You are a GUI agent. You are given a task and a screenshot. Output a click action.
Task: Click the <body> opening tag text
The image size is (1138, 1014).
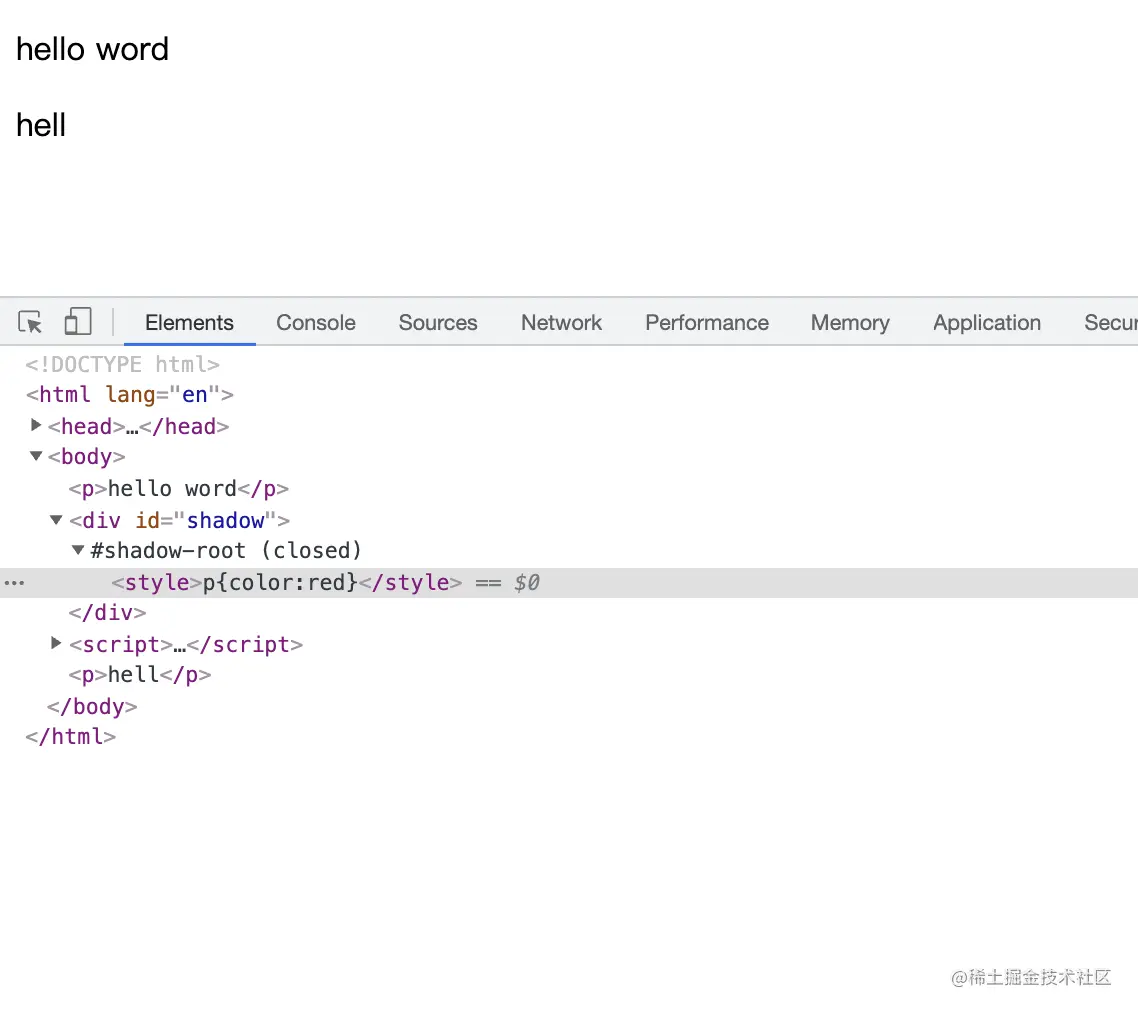(86, 457)
